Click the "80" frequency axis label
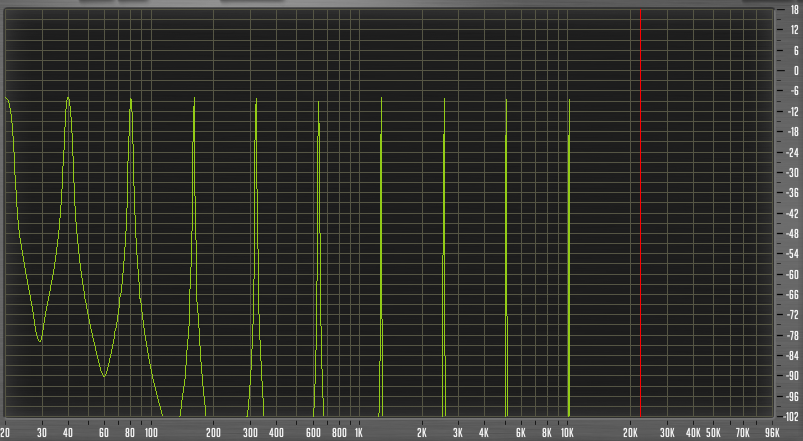 130,433
